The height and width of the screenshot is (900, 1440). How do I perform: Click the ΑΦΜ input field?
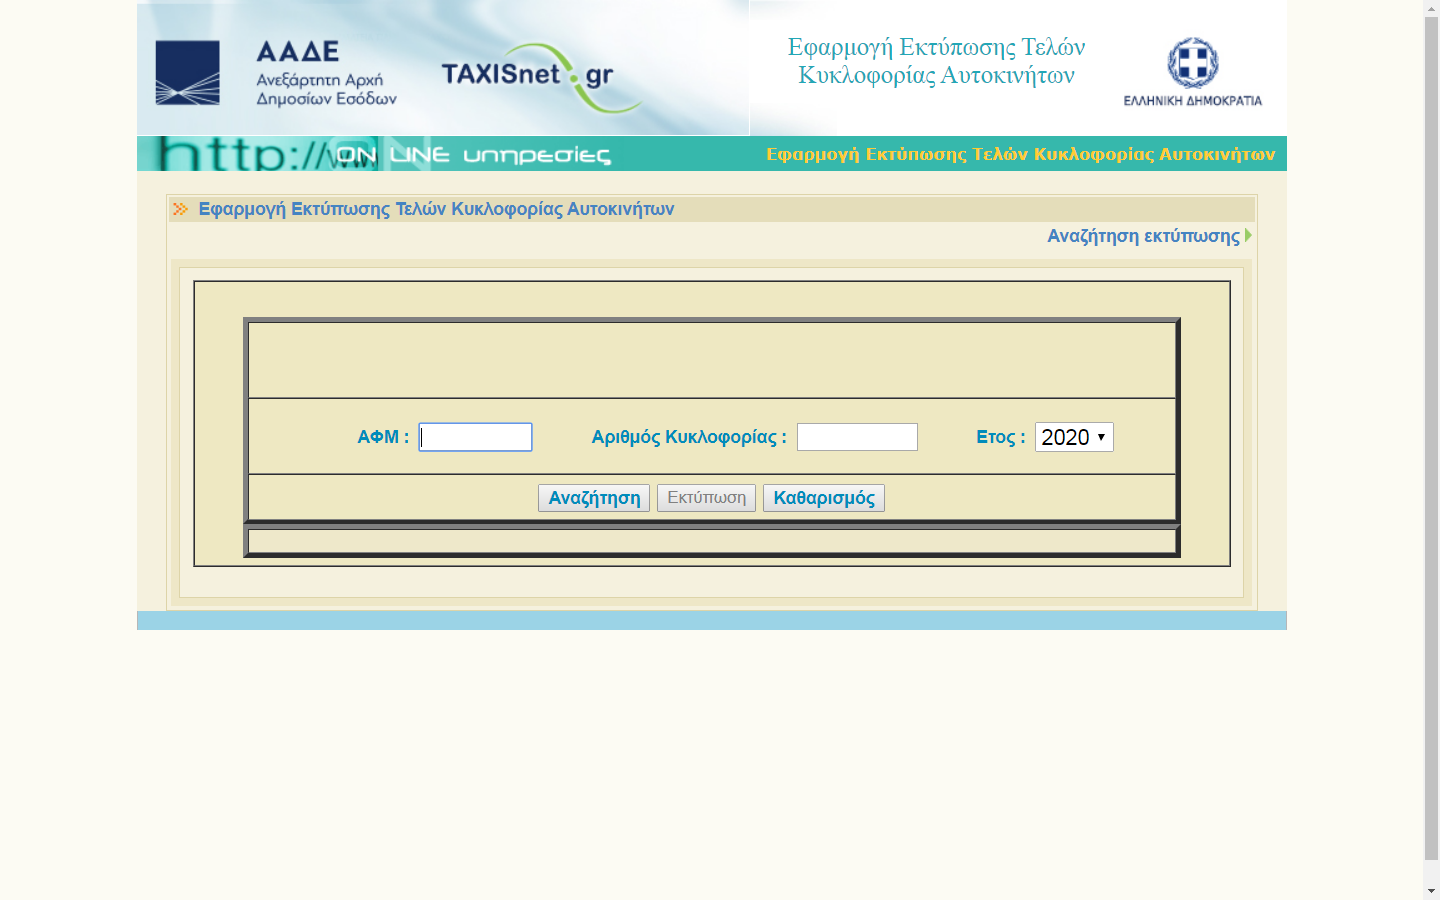[475, 437]
